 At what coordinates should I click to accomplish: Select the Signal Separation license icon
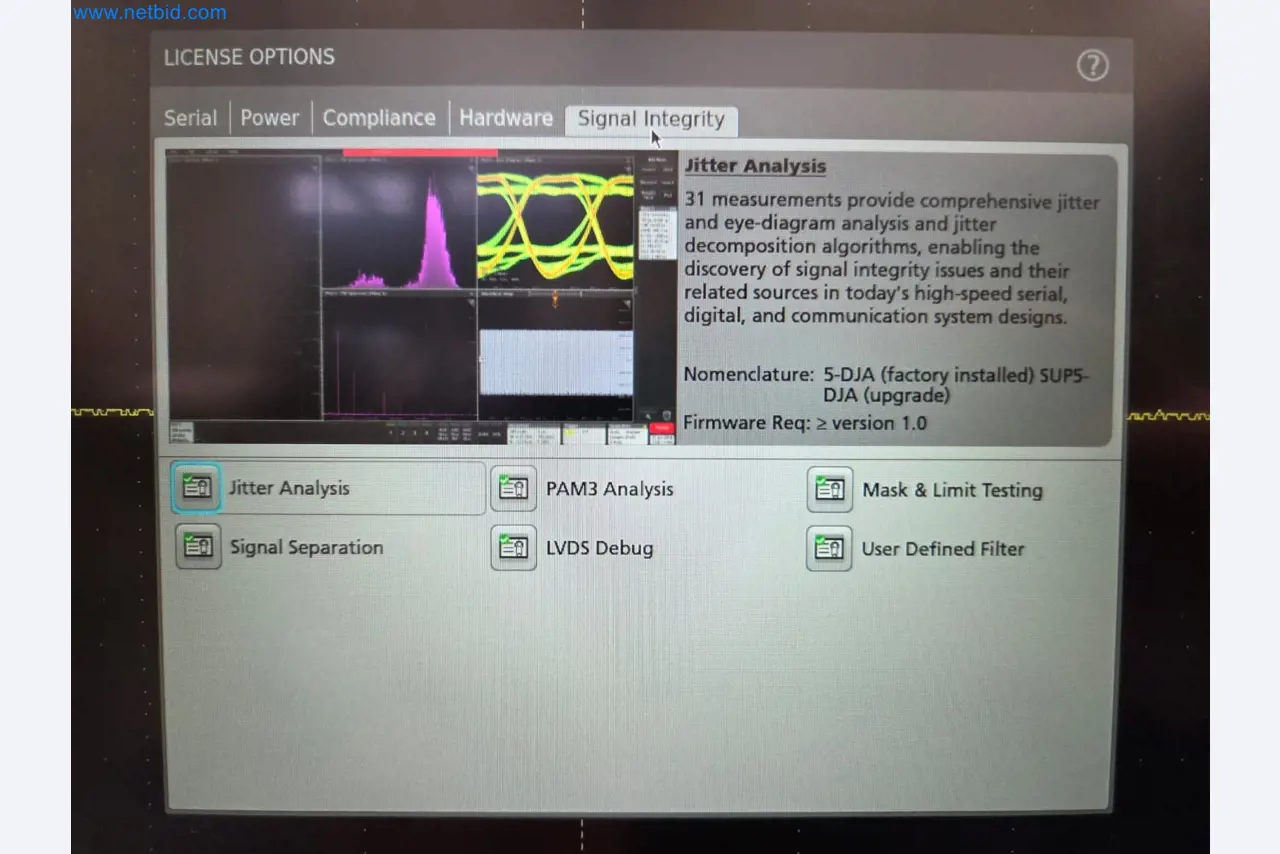pyautogui.click(x=198, y=547)
